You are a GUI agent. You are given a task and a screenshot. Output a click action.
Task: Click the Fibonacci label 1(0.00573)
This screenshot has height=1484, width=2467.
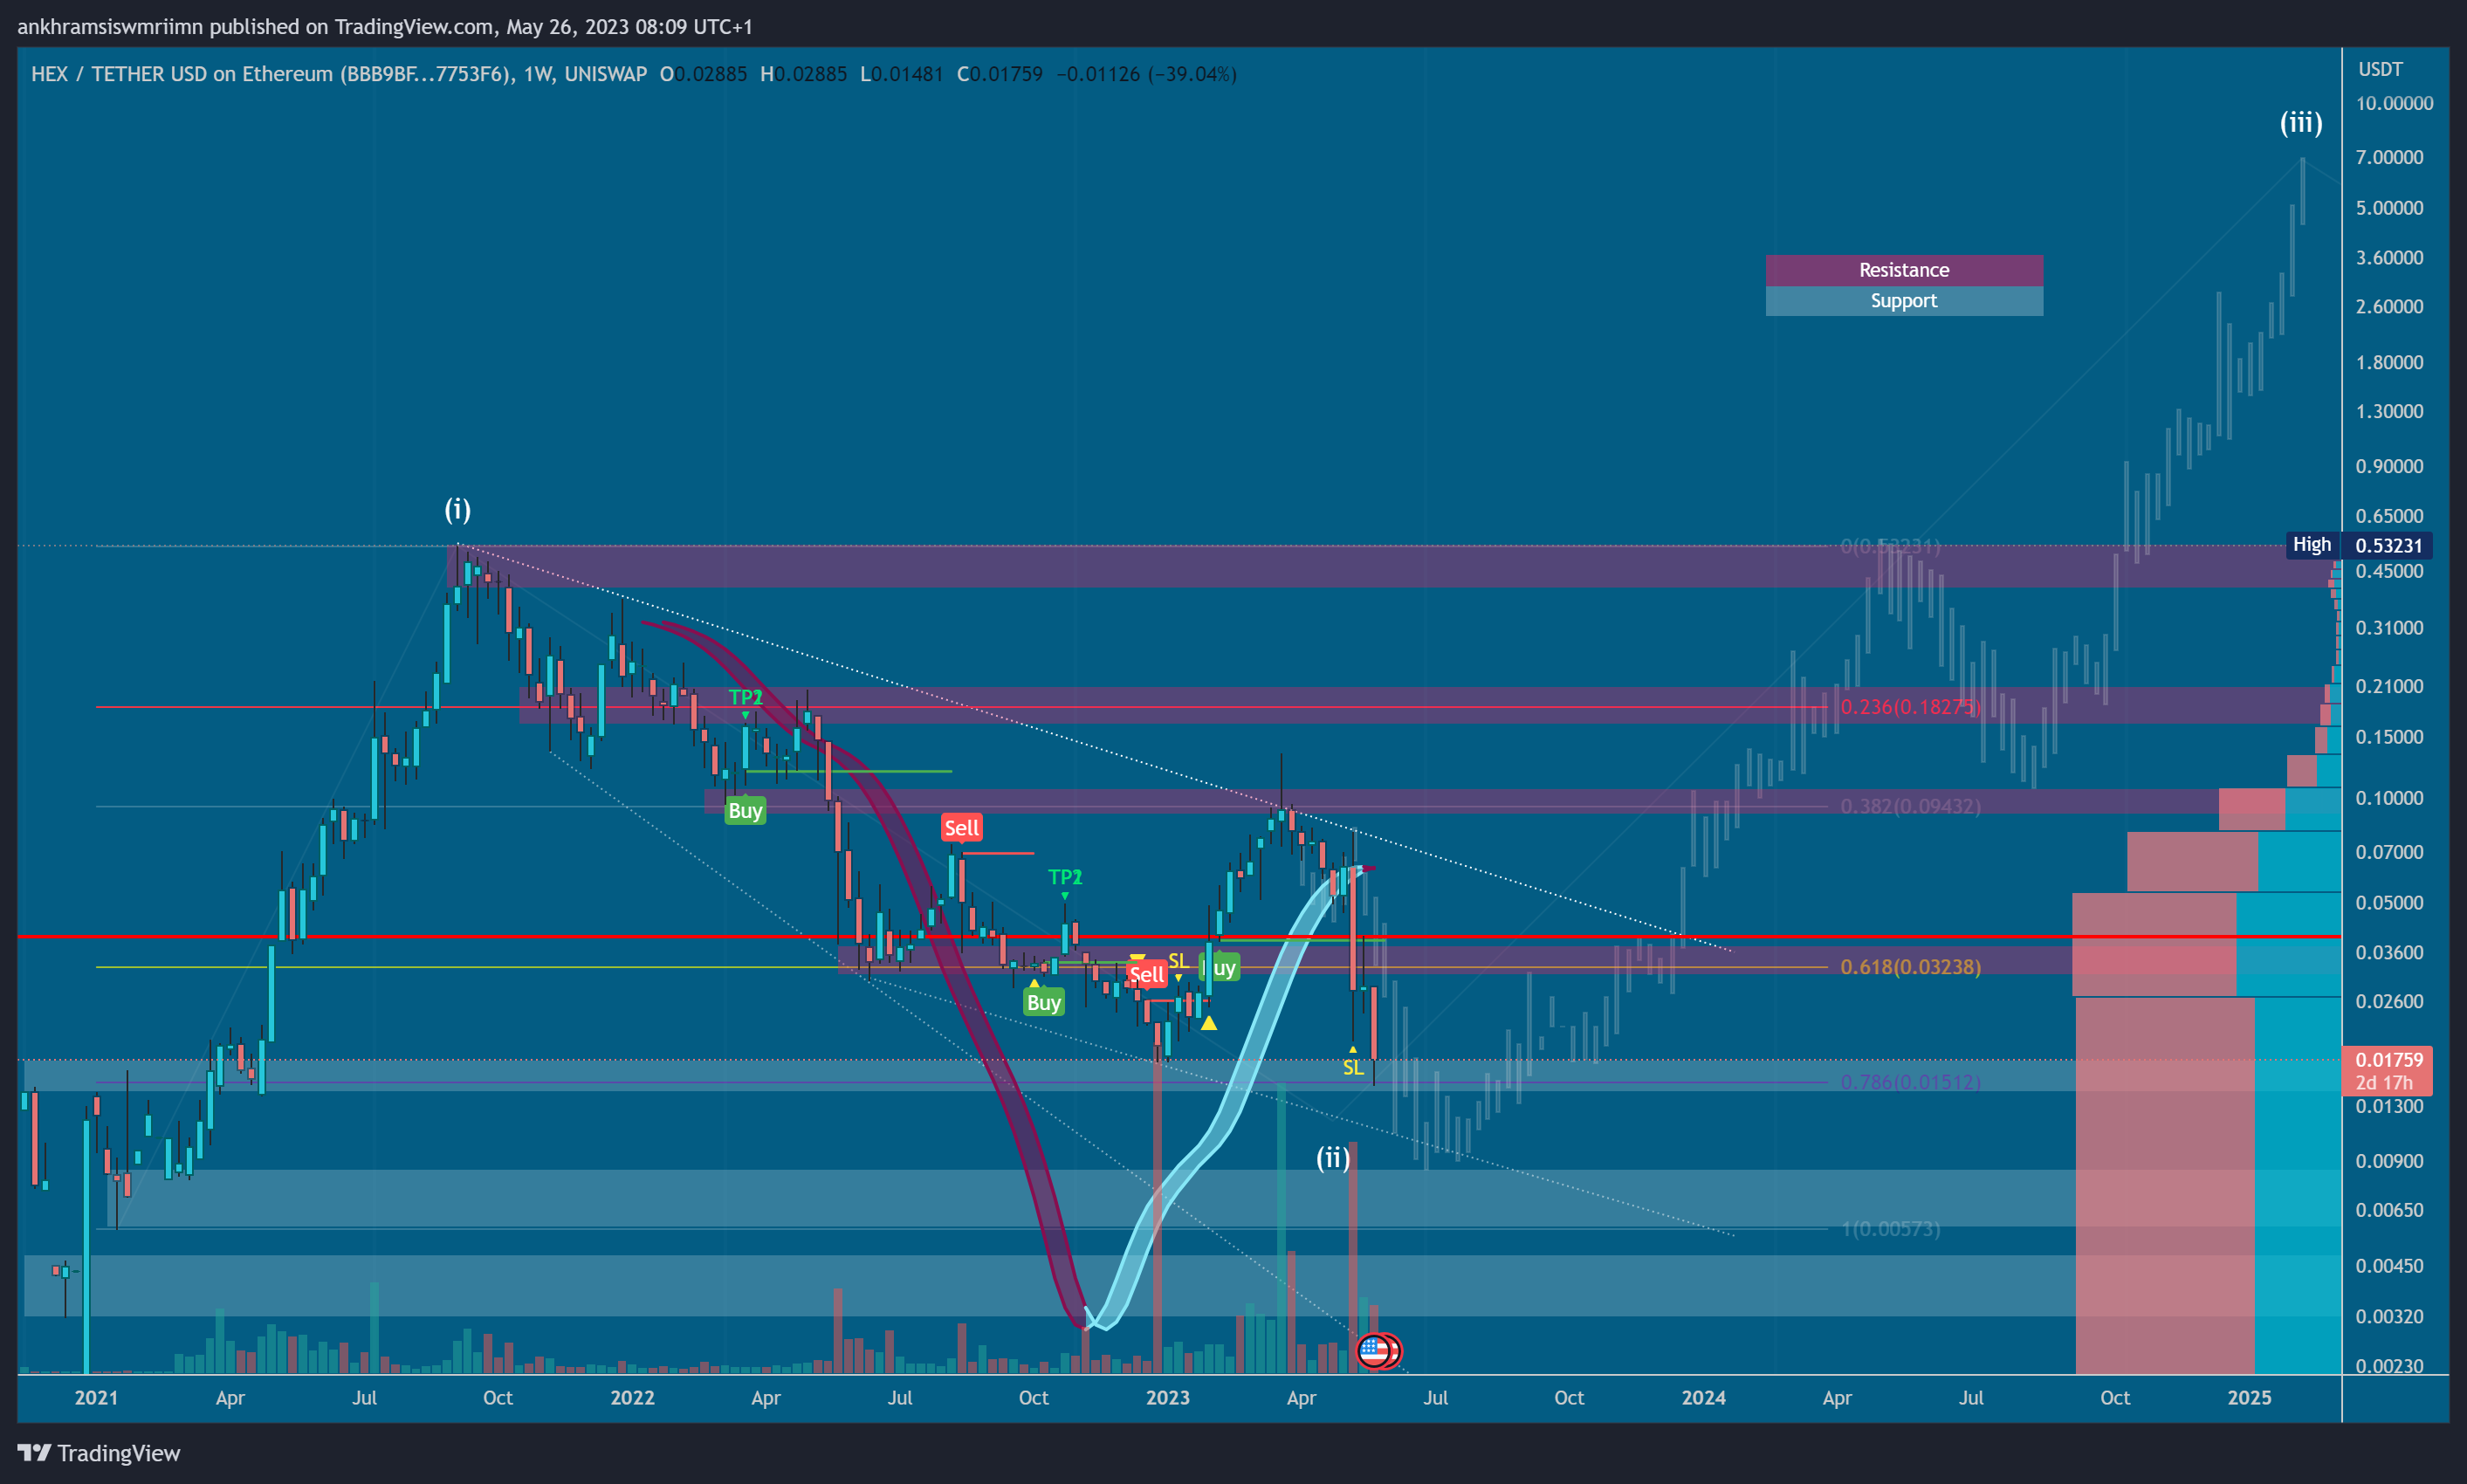coord(1890,1229)
